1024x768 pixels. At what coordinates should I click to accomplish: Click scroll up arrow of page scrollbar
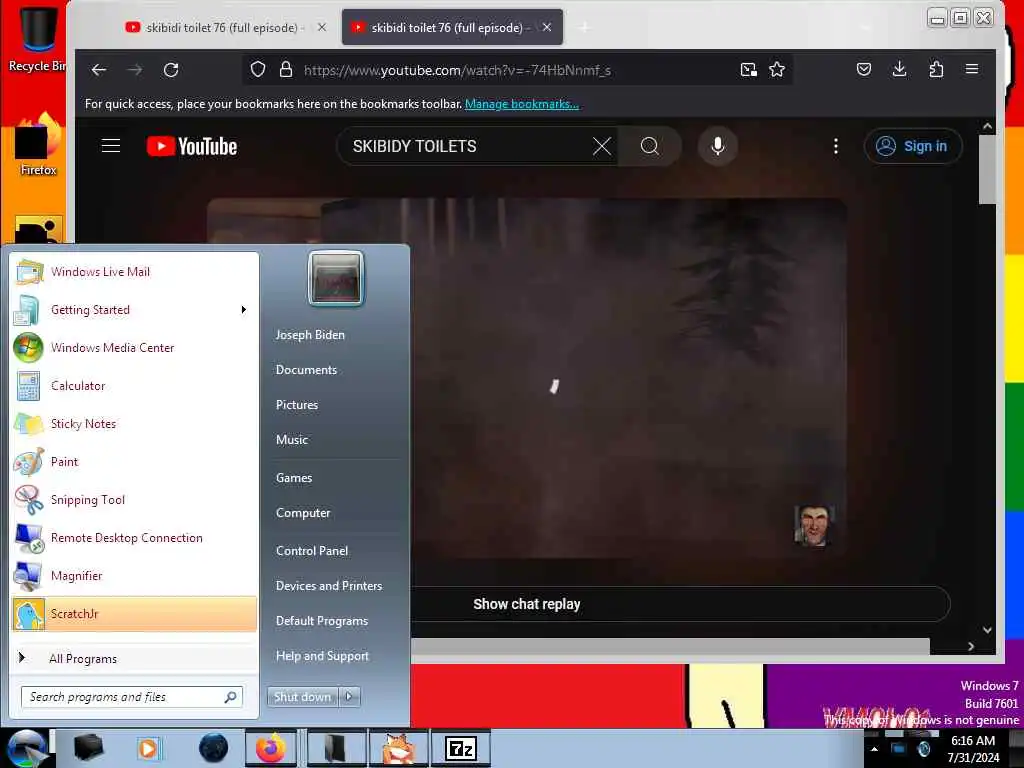click(x=987, y=126)
